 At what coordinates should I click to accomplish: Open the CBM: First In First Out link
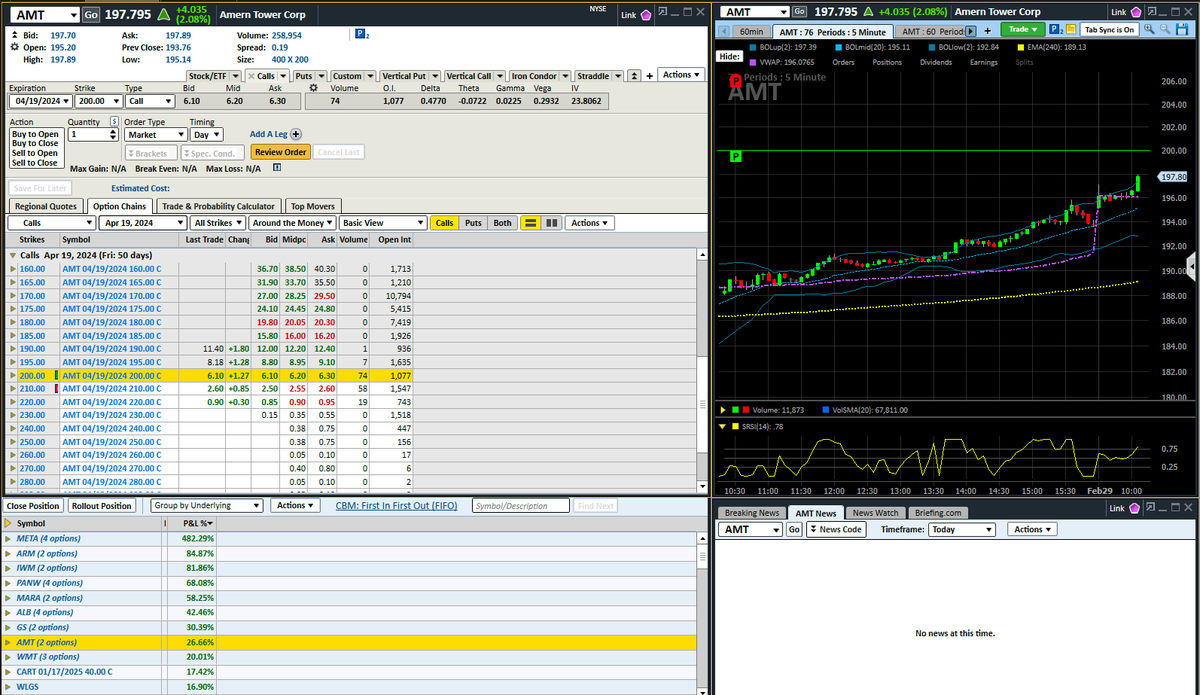396,506
